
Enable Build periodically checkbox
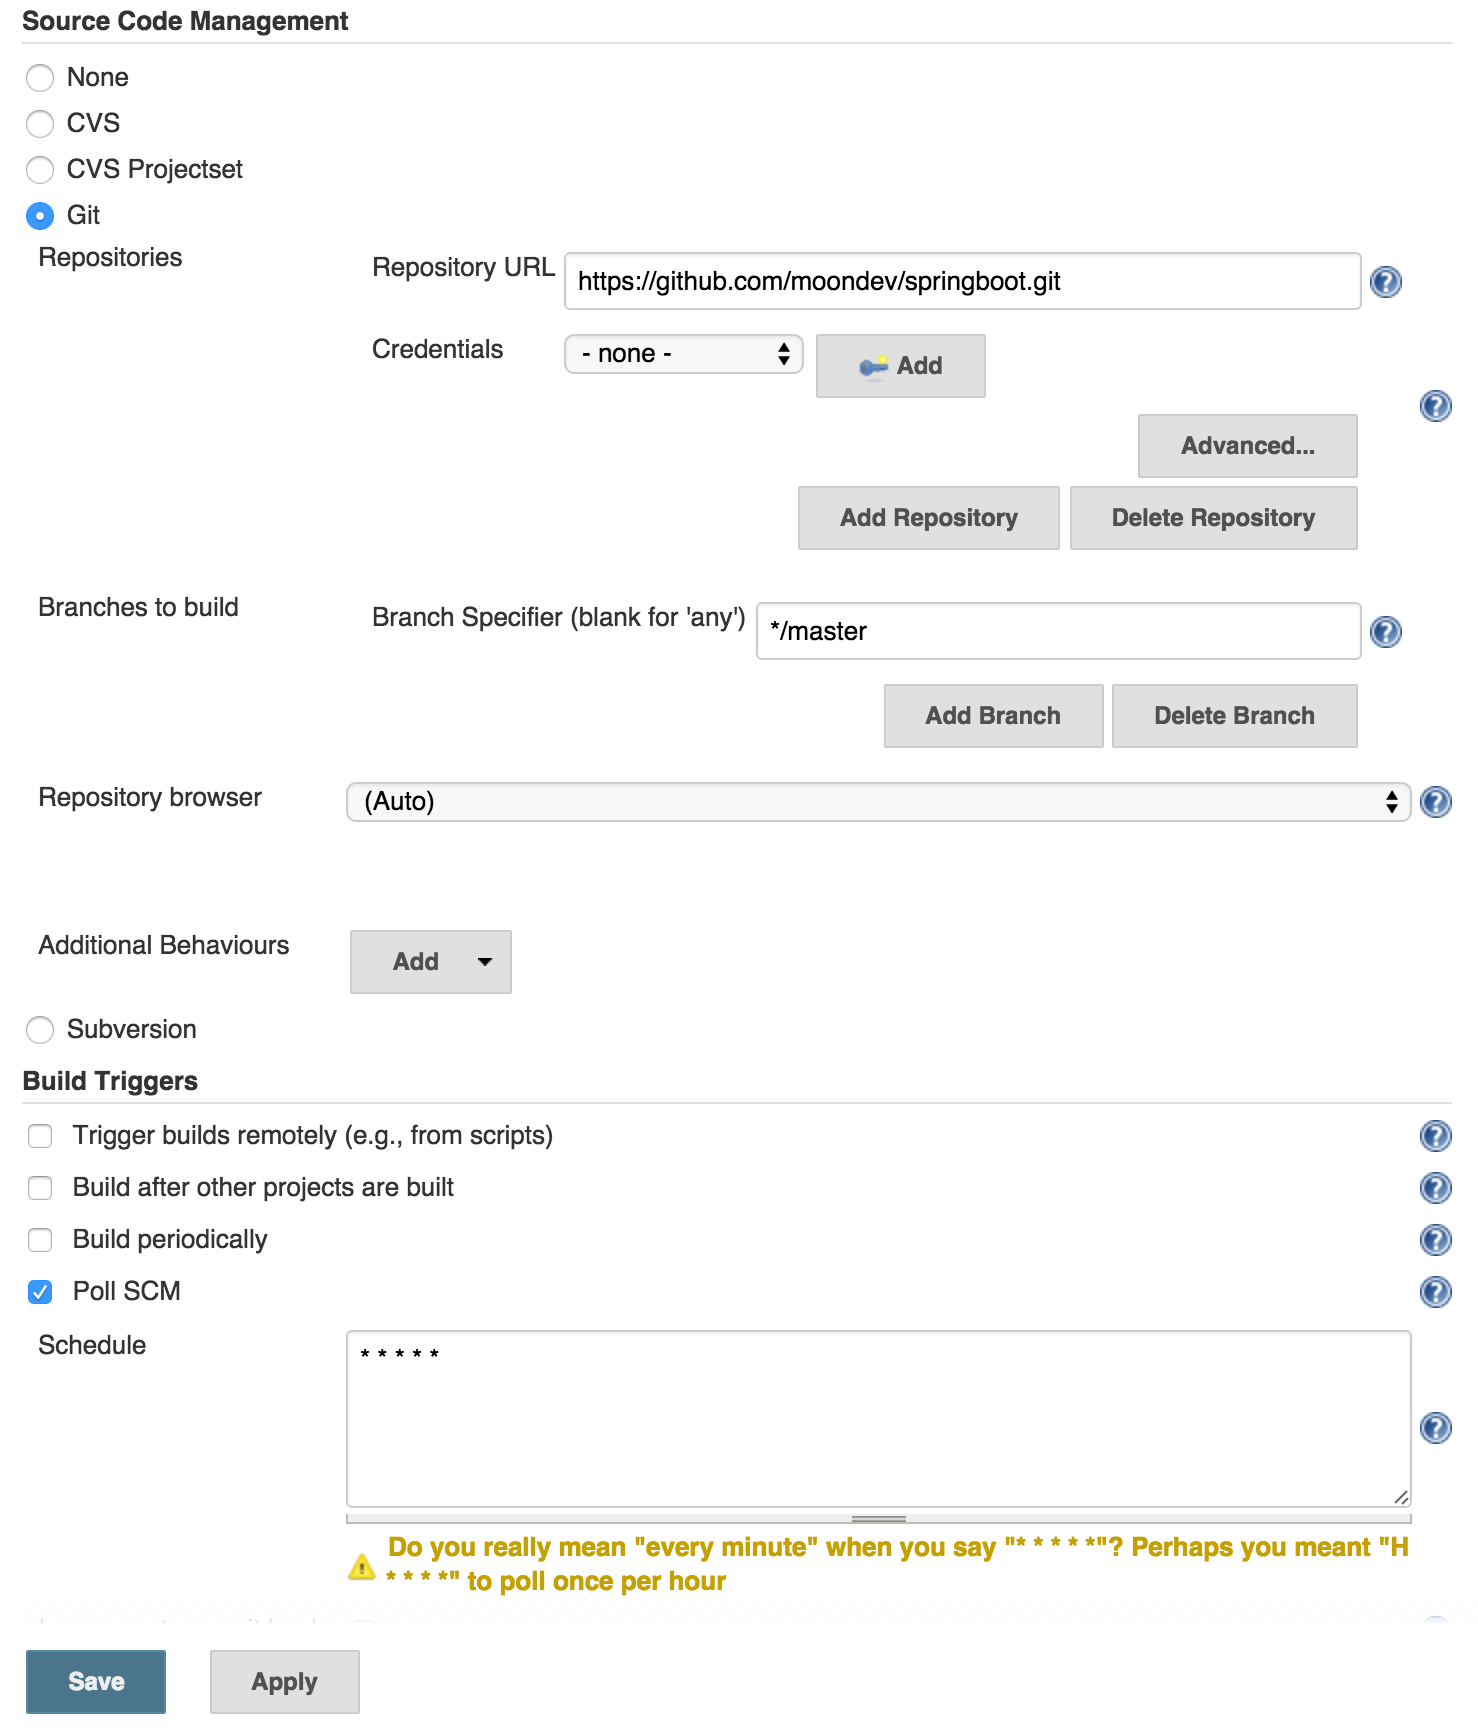40,1240
